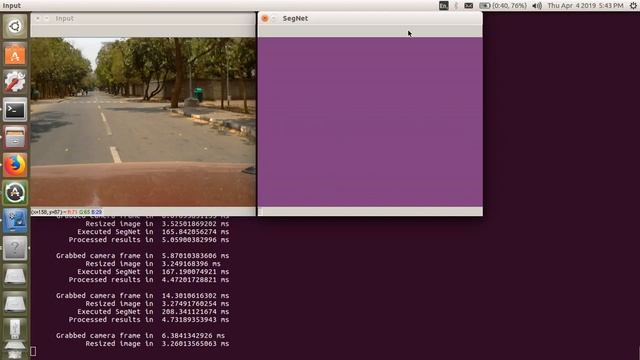Open the Files cabinet icon in dock
This screenshot has width=640, height=360.
(15, 138)
